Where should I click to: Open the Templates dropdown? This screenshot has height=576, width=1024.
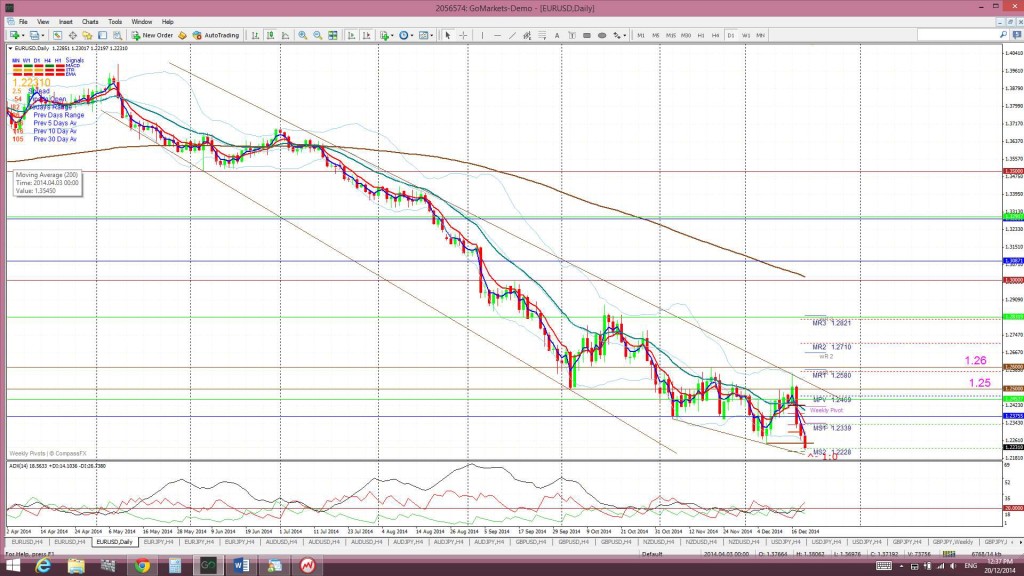pyautogui.click(x=426, y=35)
